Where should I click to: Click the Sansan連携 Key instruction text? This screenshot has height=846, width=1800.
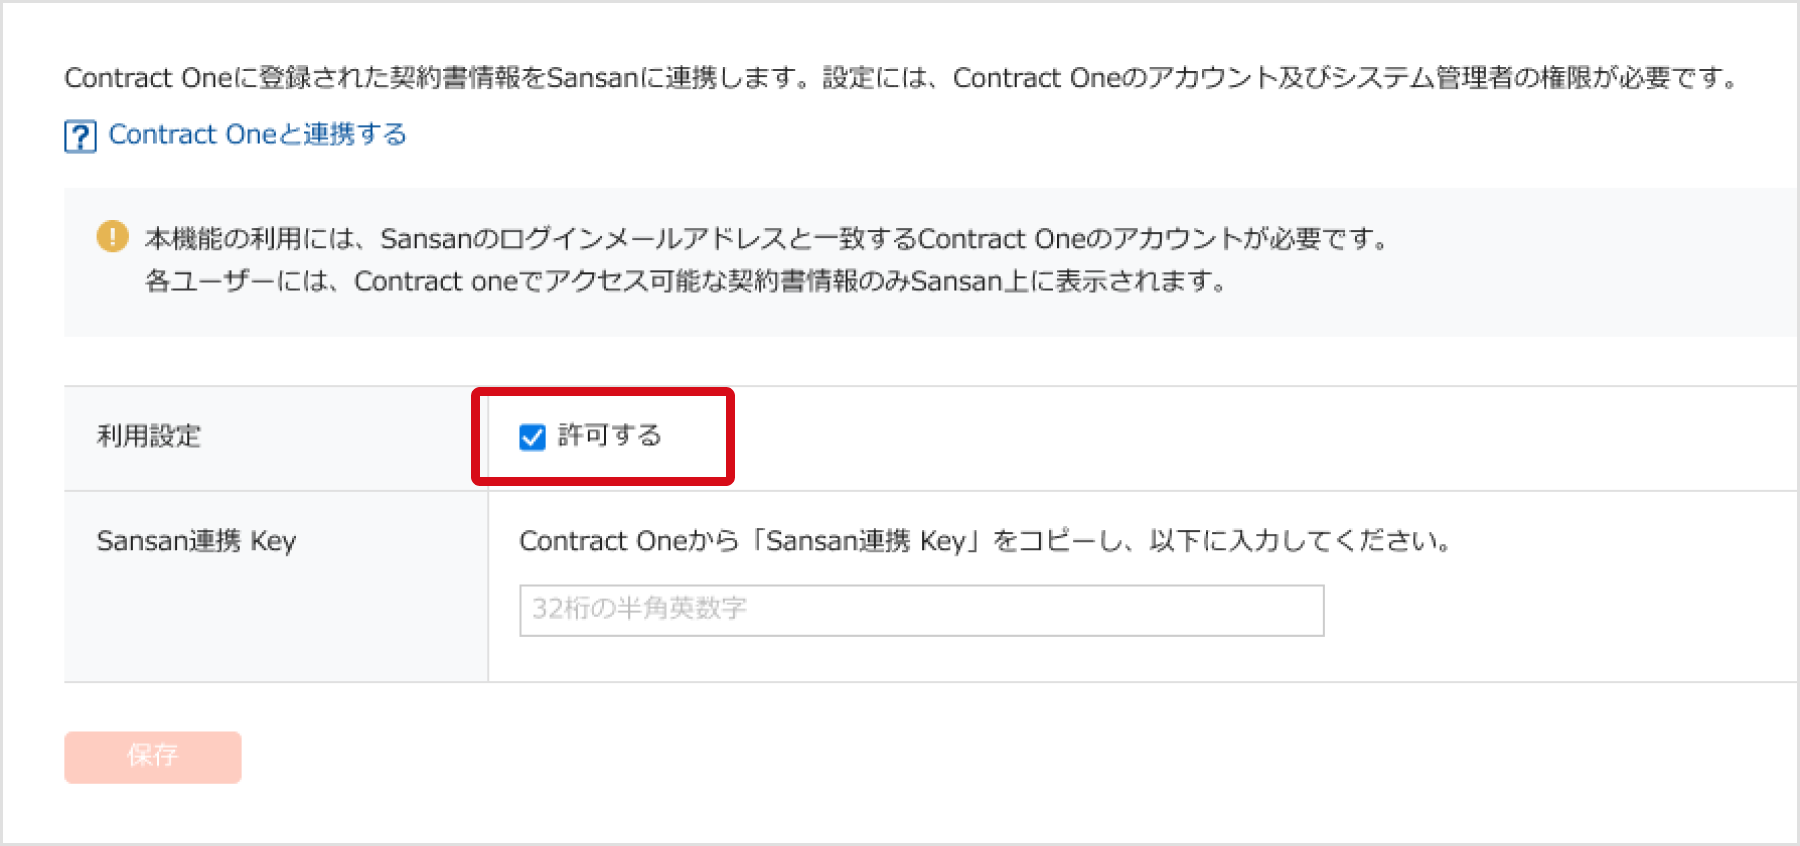point(983,540)
